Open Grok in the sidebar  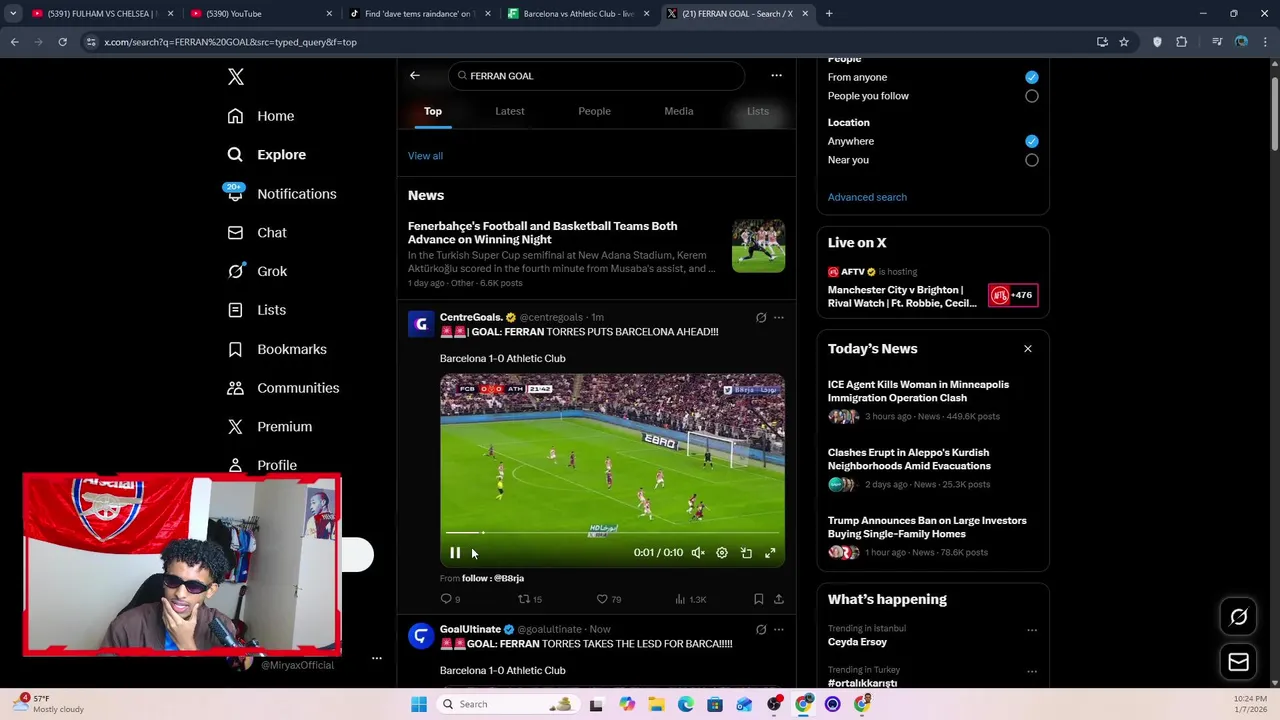coord(257,271)
